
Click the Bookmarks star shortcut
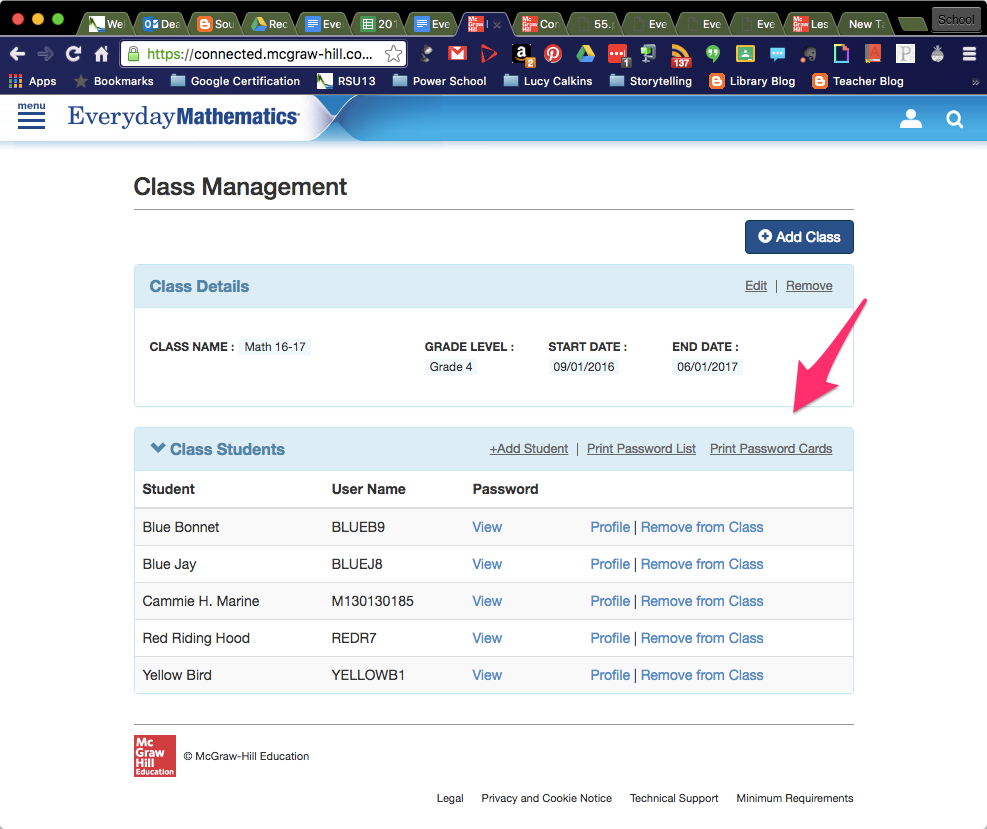point(114,81)
